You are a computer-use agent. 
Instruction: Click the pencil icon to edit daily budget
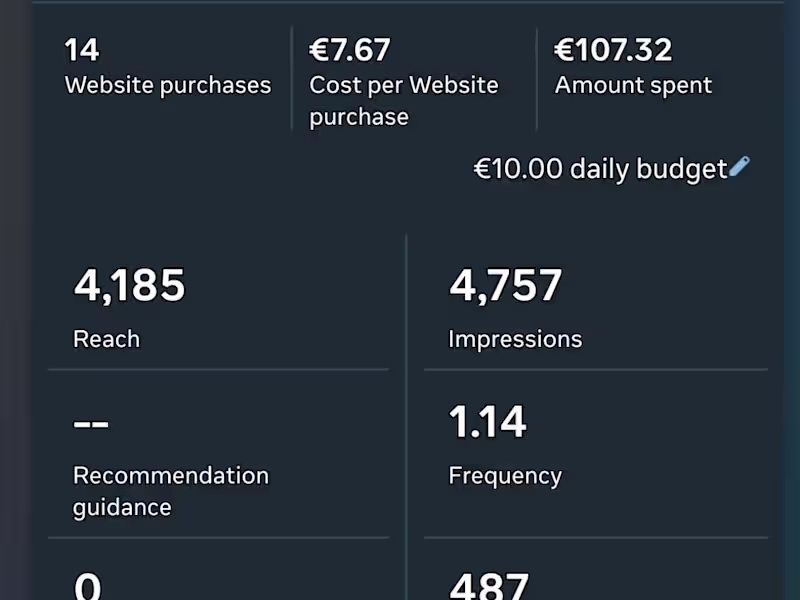739,167
